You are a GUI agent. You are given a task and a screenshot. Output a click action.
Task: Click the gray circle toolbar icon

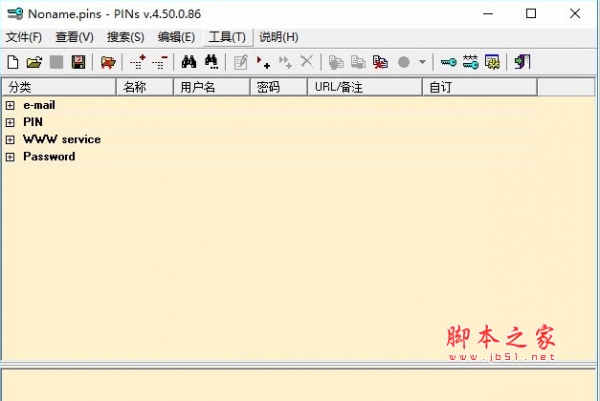(404, 62)
